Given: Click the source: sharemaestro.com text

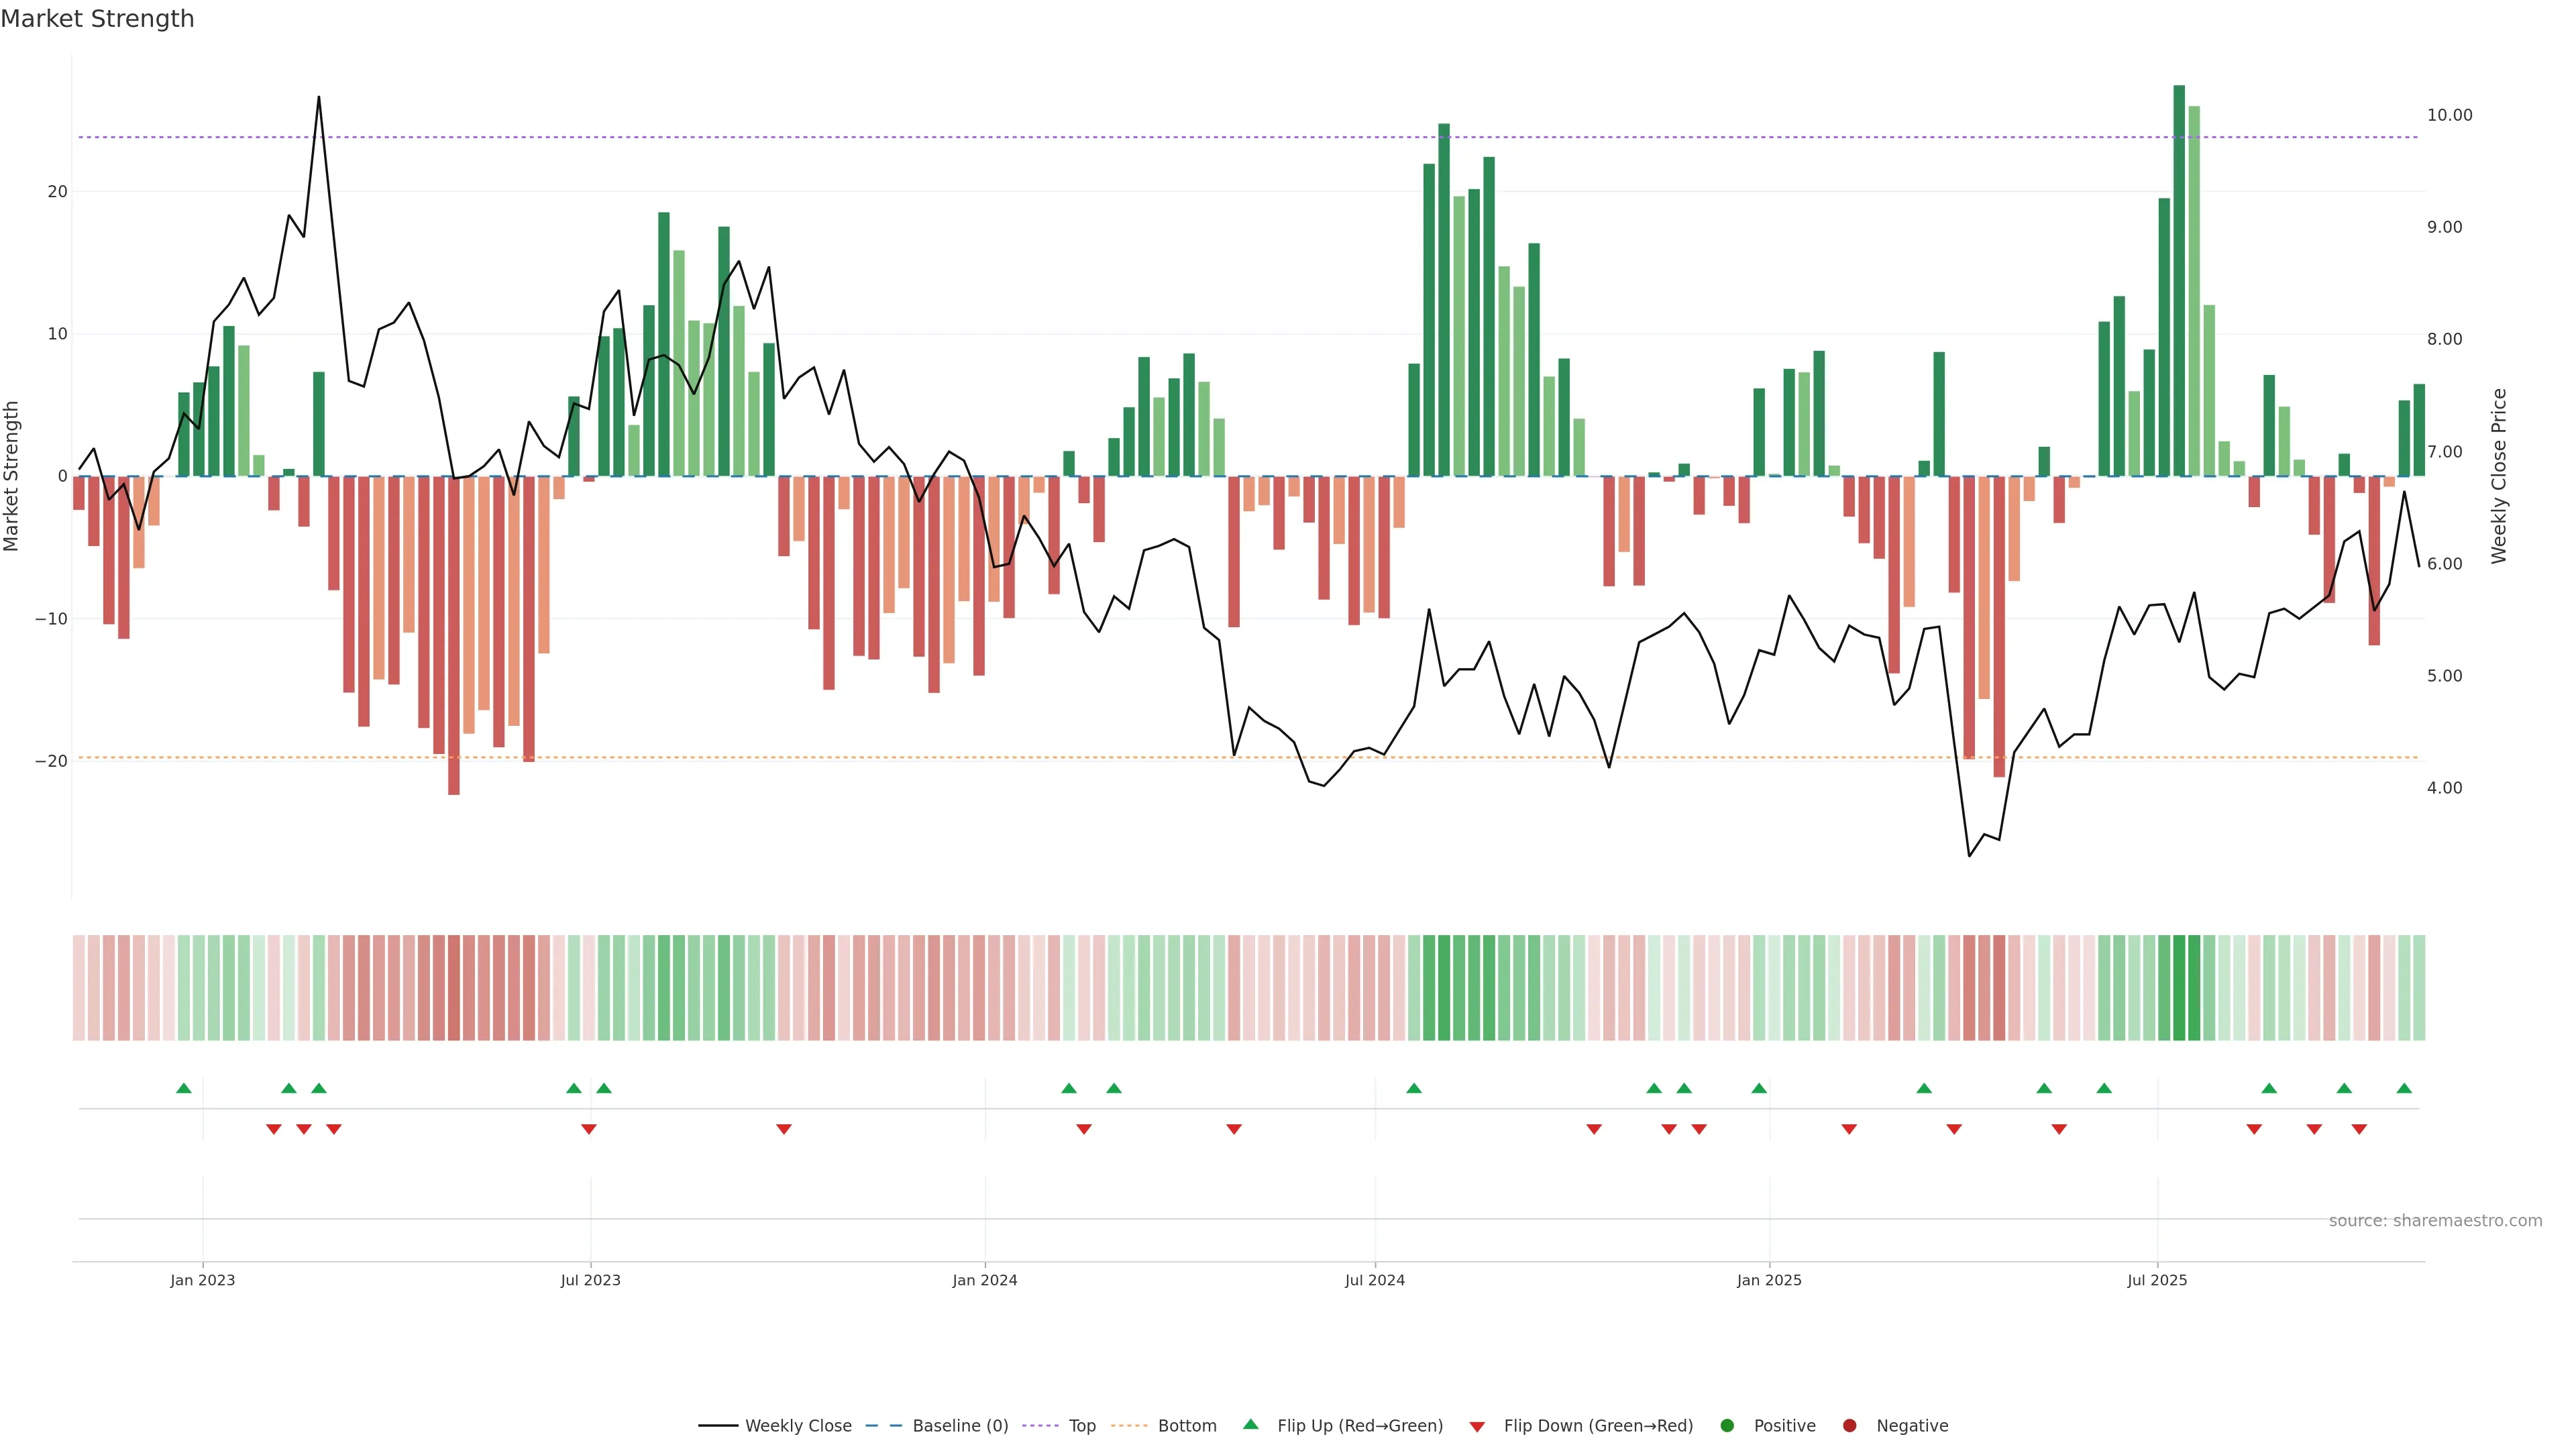Looking at the screenshot, I should point(2435,1220).
